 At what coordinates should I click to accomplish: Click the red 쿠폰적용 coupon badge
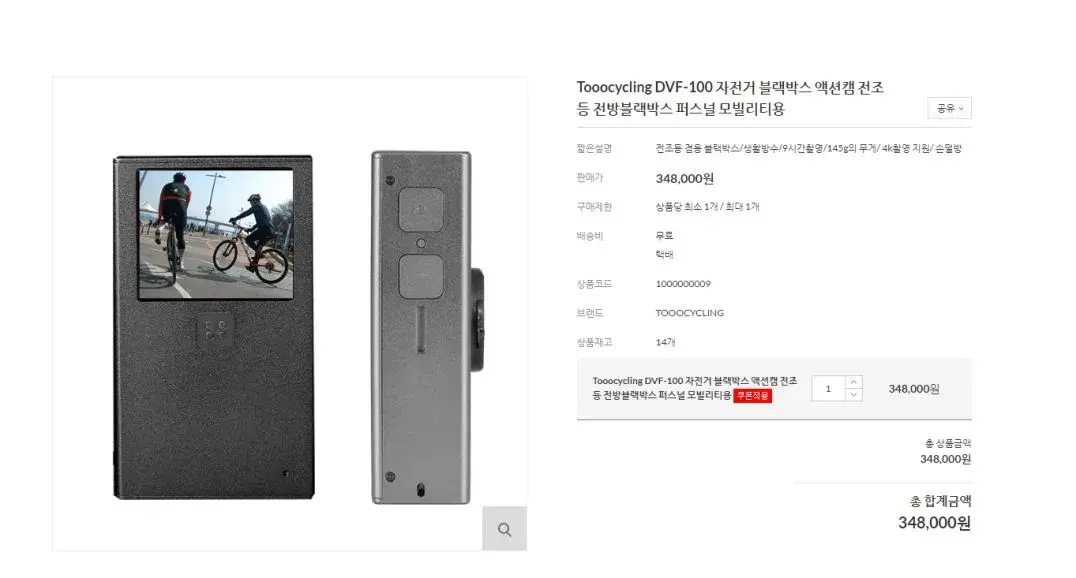[752, 396]
